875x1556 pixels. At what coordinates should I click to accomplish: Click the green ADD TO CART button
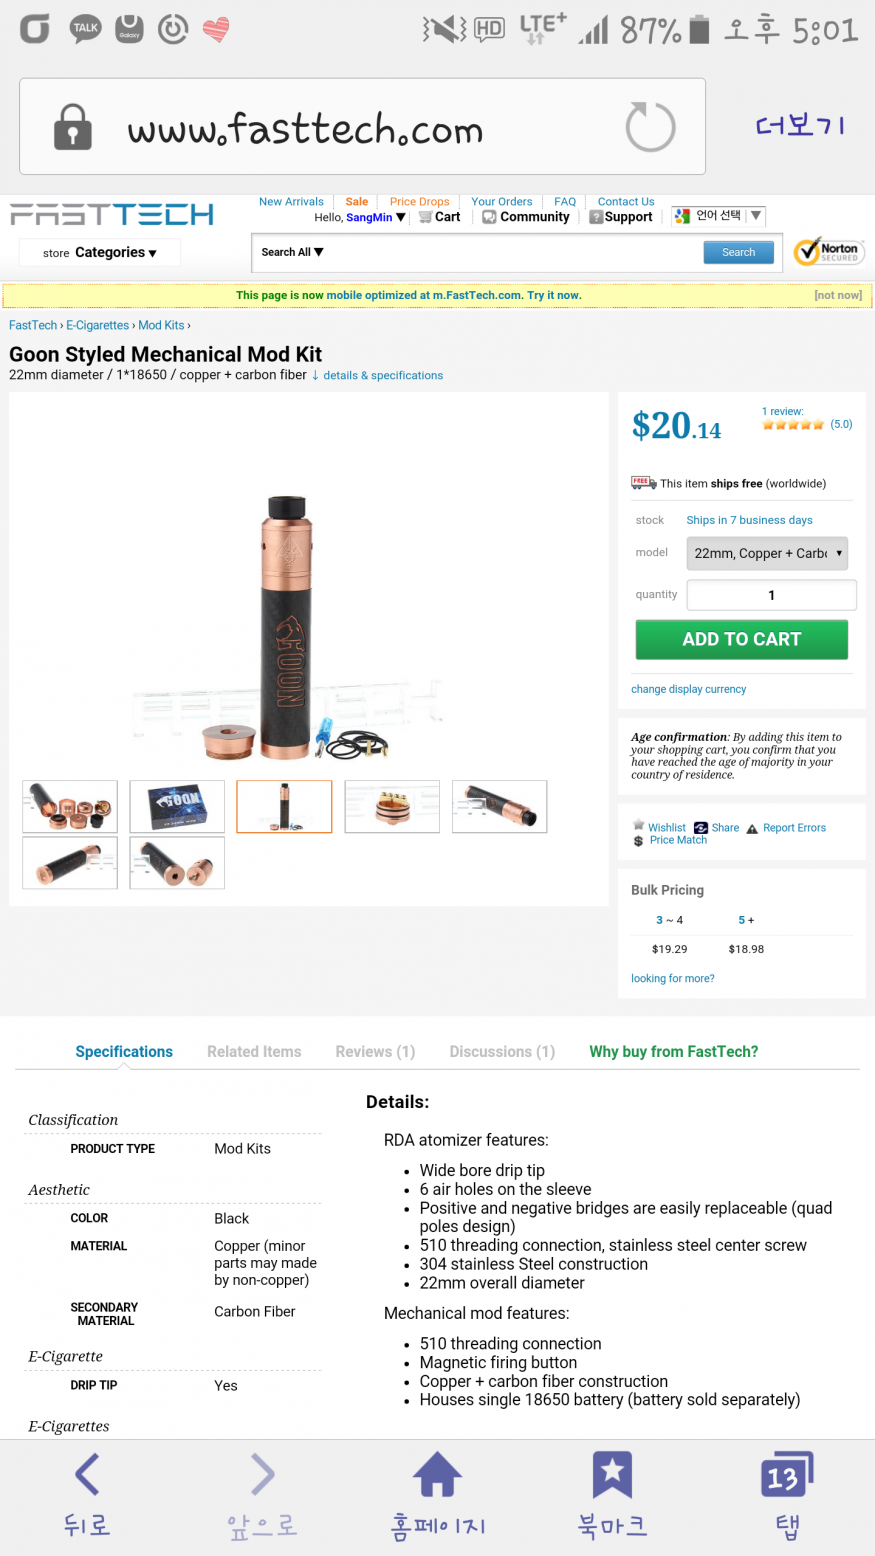[741, 639]
